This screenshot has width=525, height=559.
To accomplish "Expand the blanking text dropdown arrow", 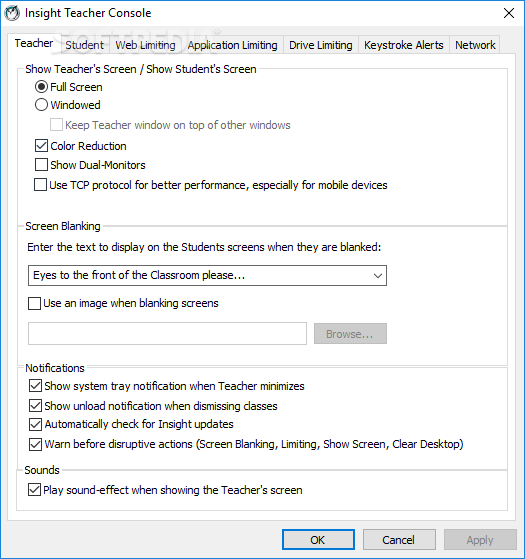I will [378, 276].
